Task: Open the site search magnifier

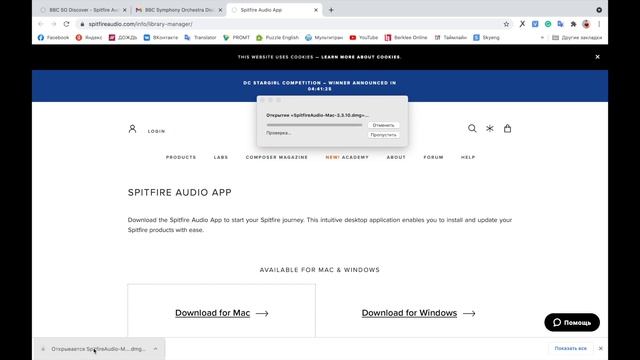Action: [472, 128]
